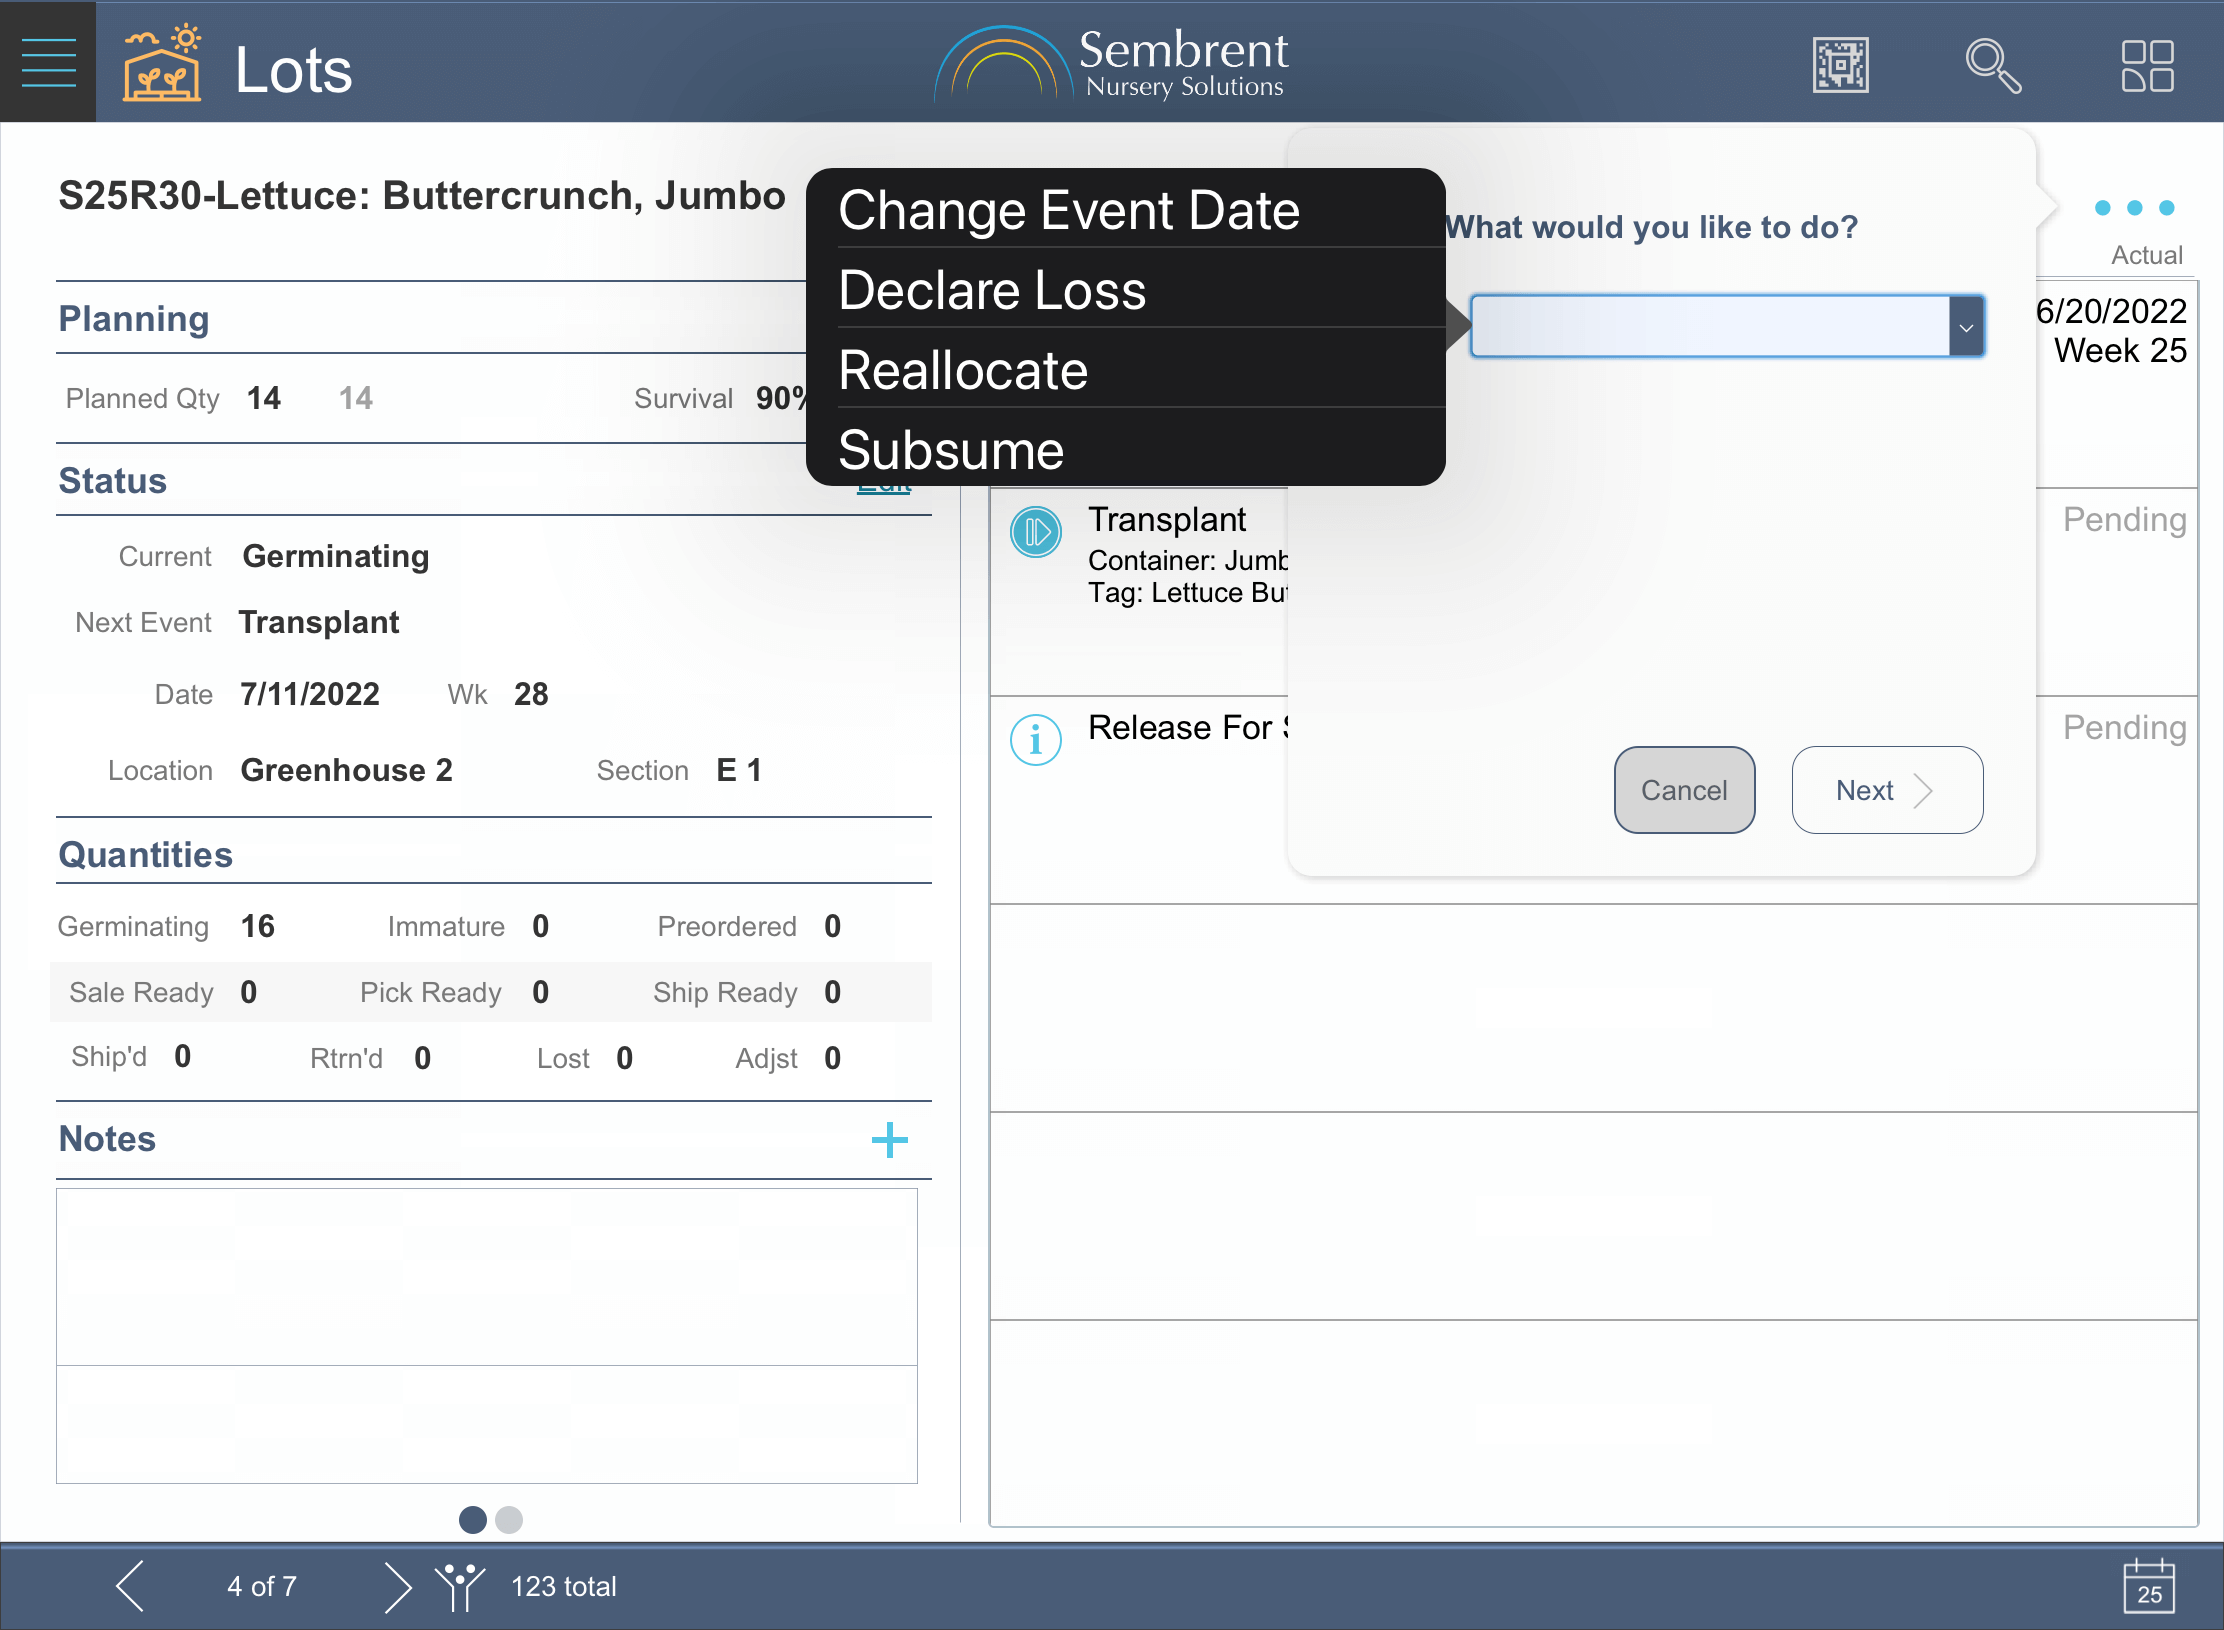Choose Declare Loss from the menu

click(x=992, y=291)
